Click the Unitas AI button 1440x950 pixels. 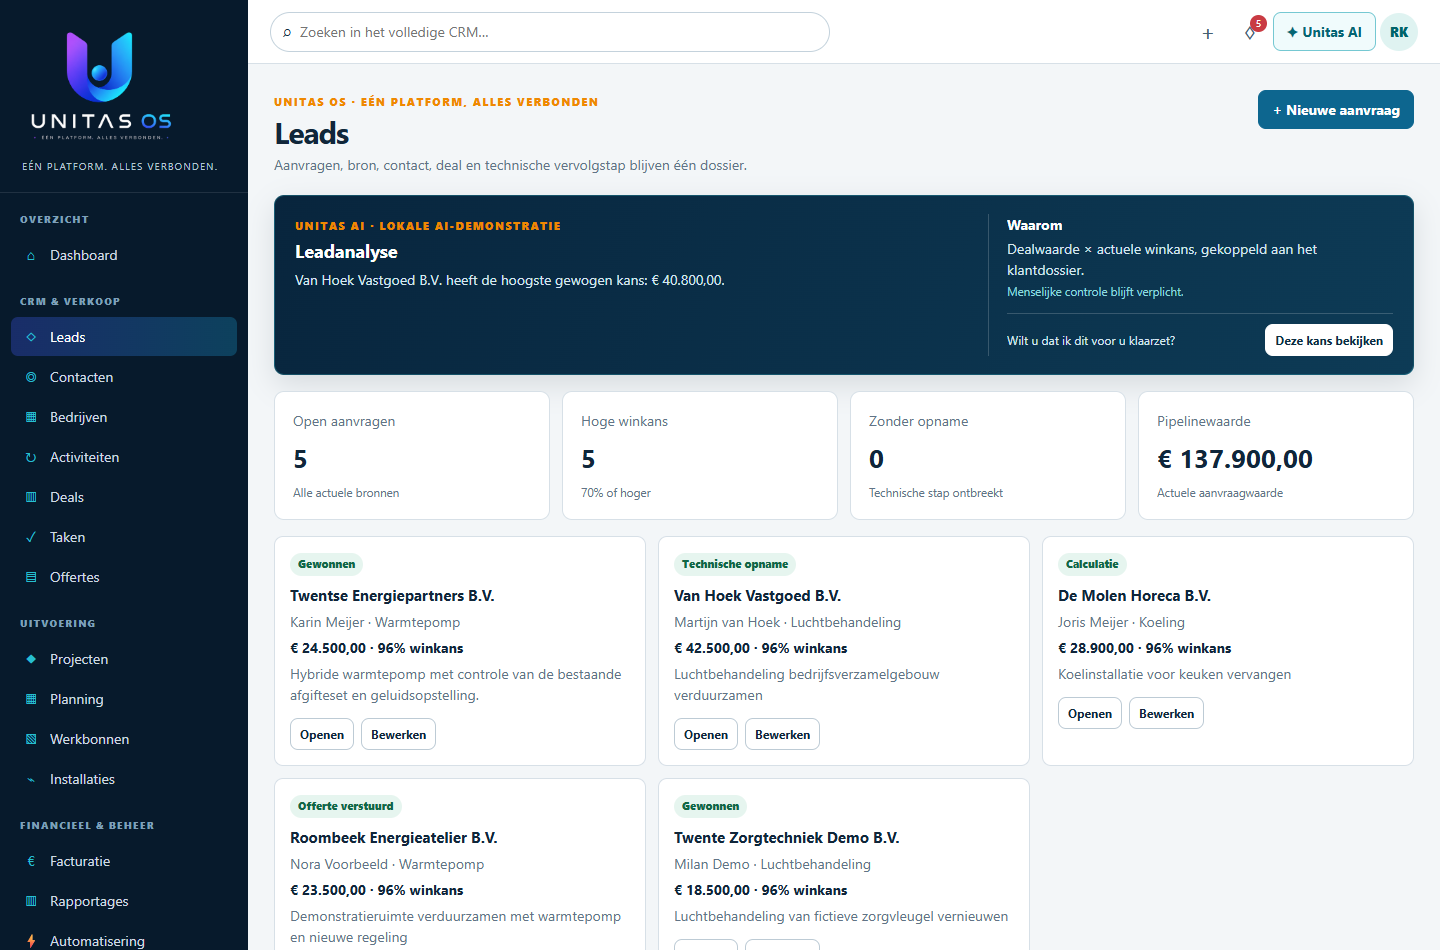pos(1324,32)
